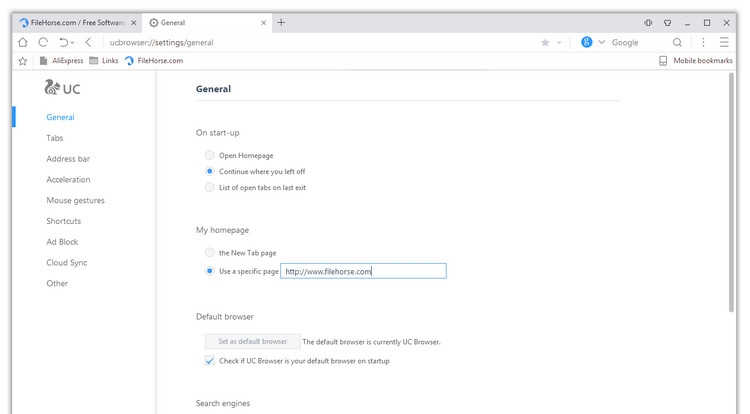Open Mobile bookmarks
Viewport: 750px width, 414px height.
pos(695,61)
